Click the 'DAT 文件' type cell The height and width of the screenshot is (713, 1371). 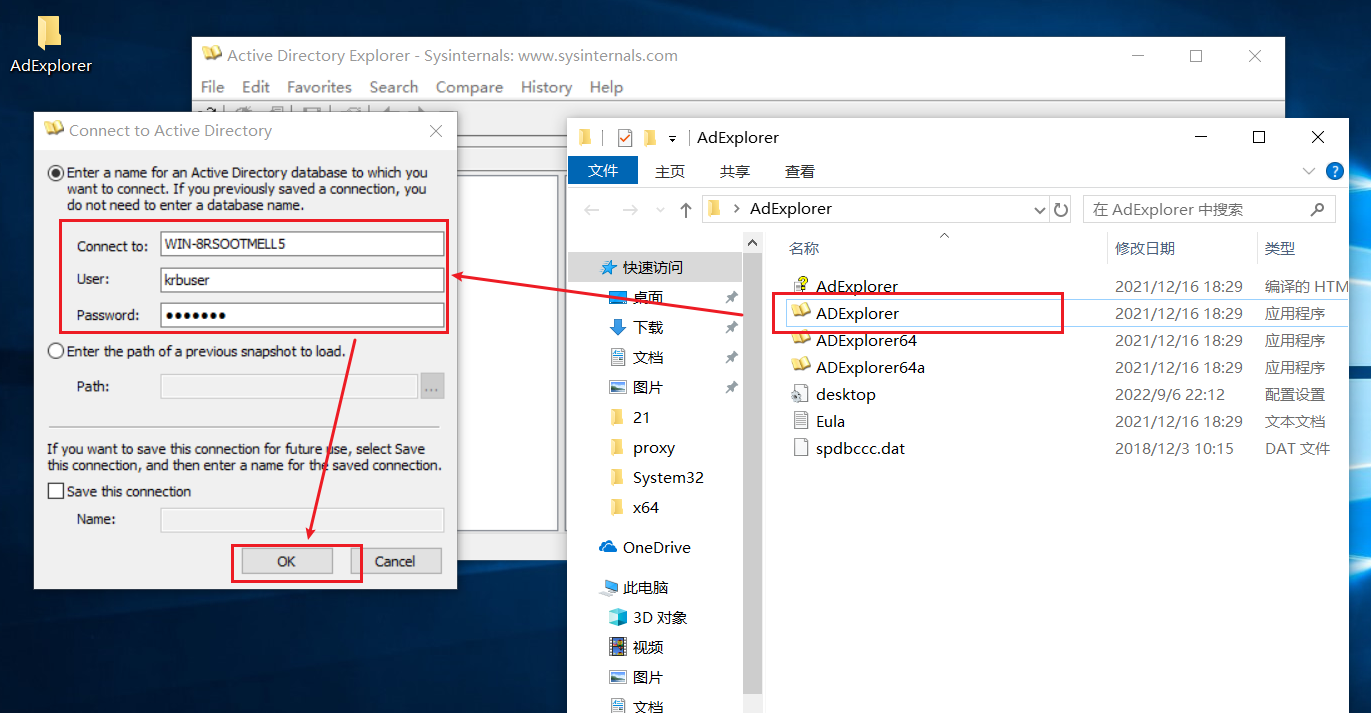(1297, 448)
